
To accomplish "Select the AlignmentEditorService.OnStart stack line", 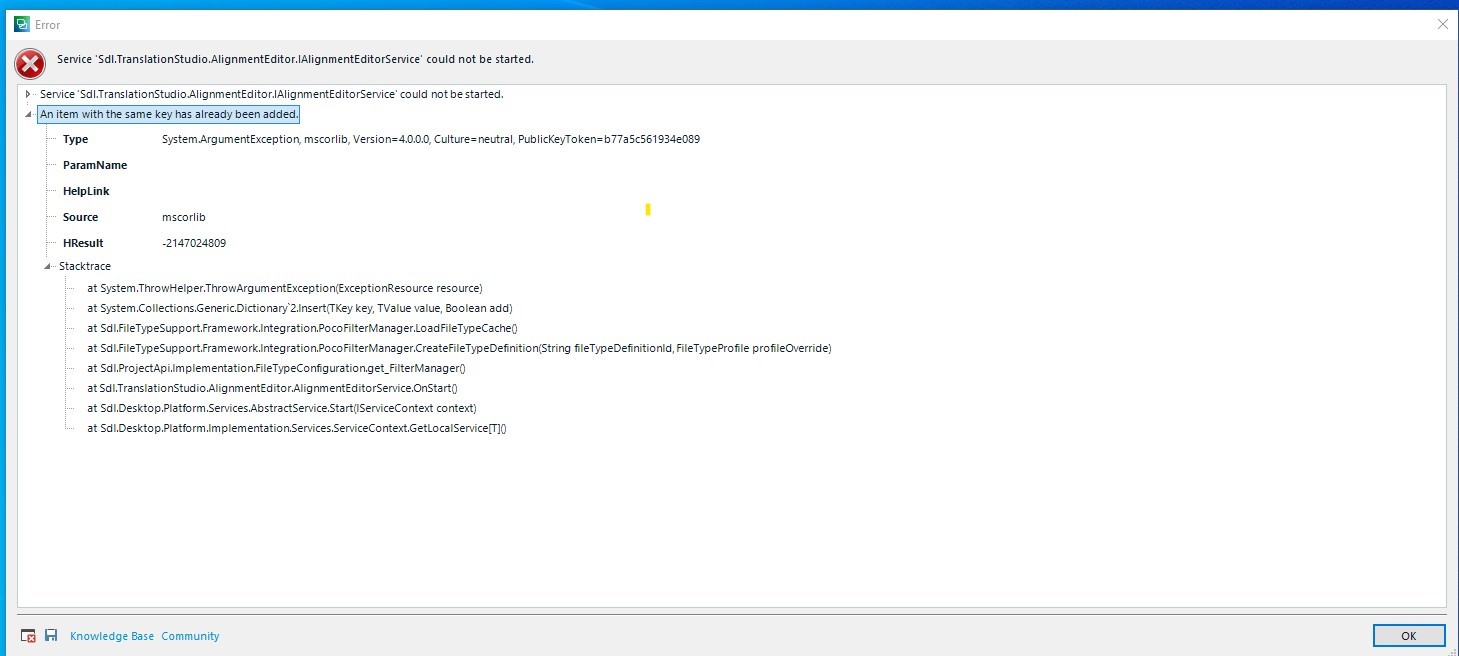I will (272, 388).
